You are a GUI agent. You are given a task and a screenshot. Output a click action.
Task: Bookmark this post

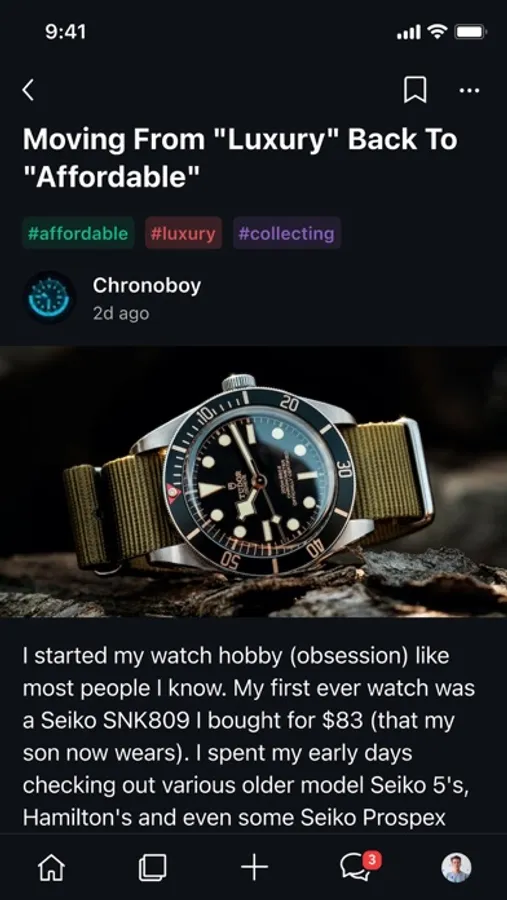[415, 90]
